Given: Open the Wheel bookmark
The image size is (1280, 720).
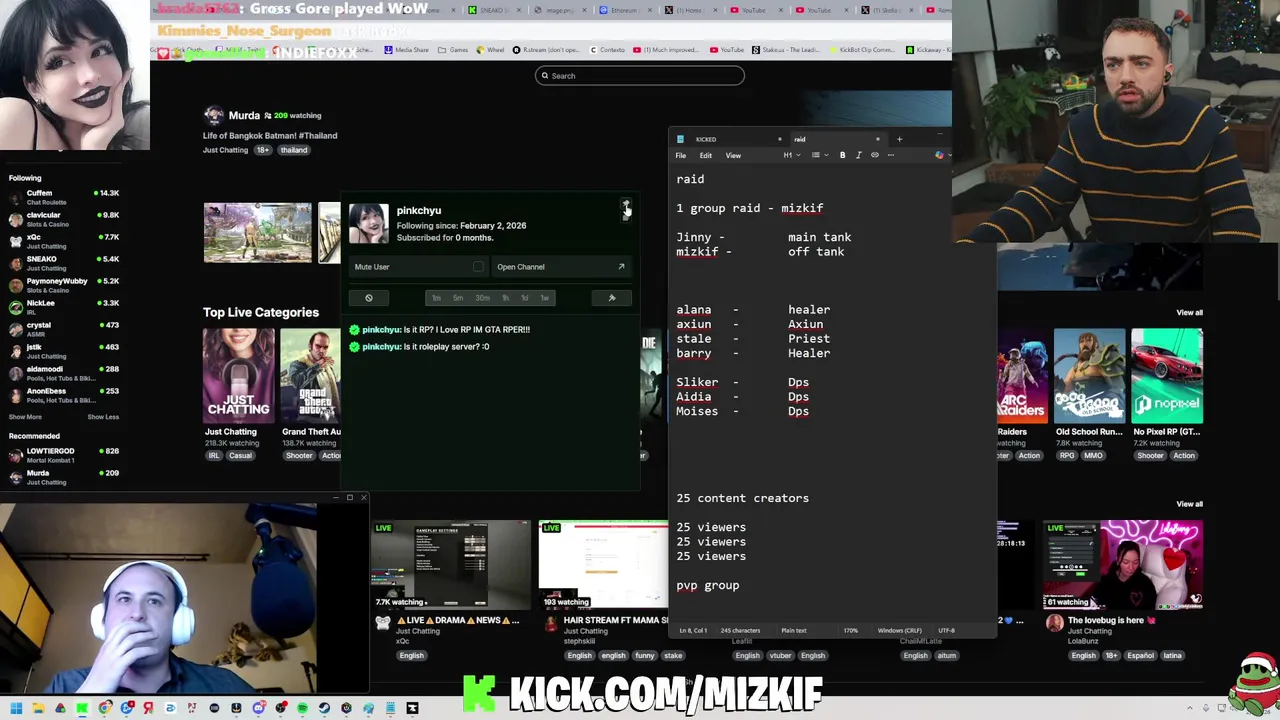Looking at the screenshot, I should click(490, 50).
